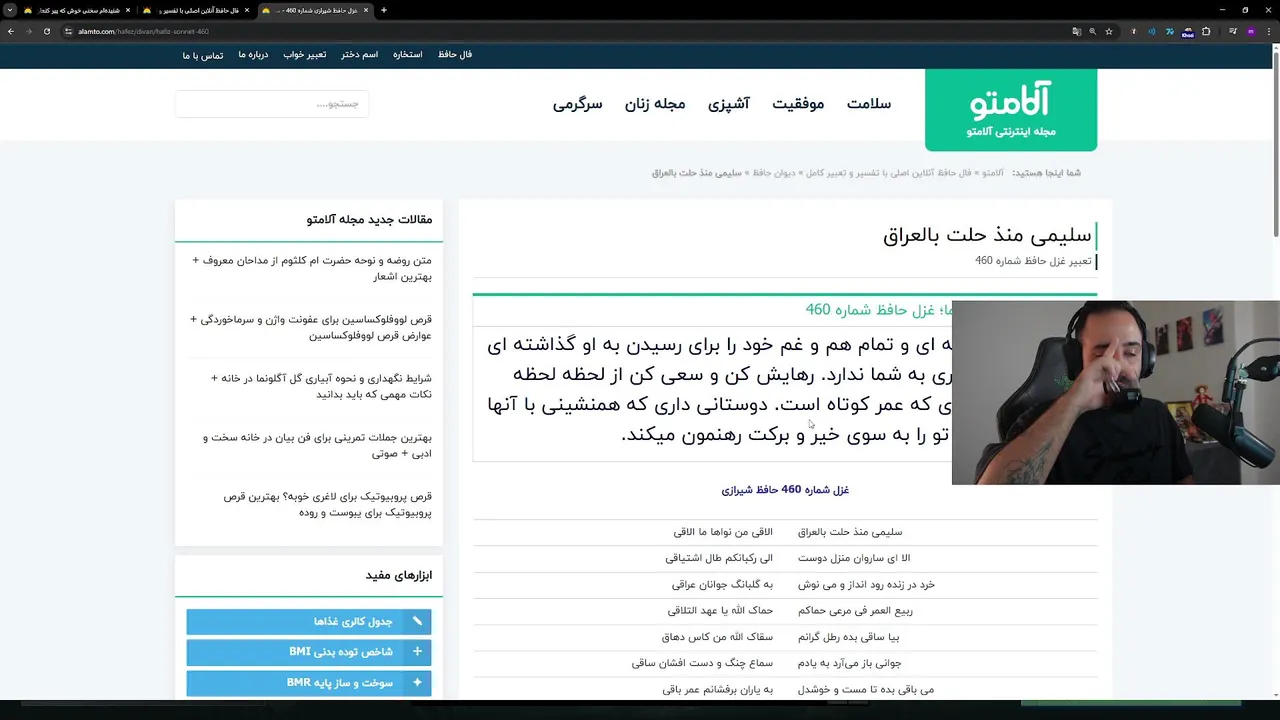Click plus icon on BMR button
This screenshot has height=720, width=1280.
pyautogui.click(x=417, y=683)
